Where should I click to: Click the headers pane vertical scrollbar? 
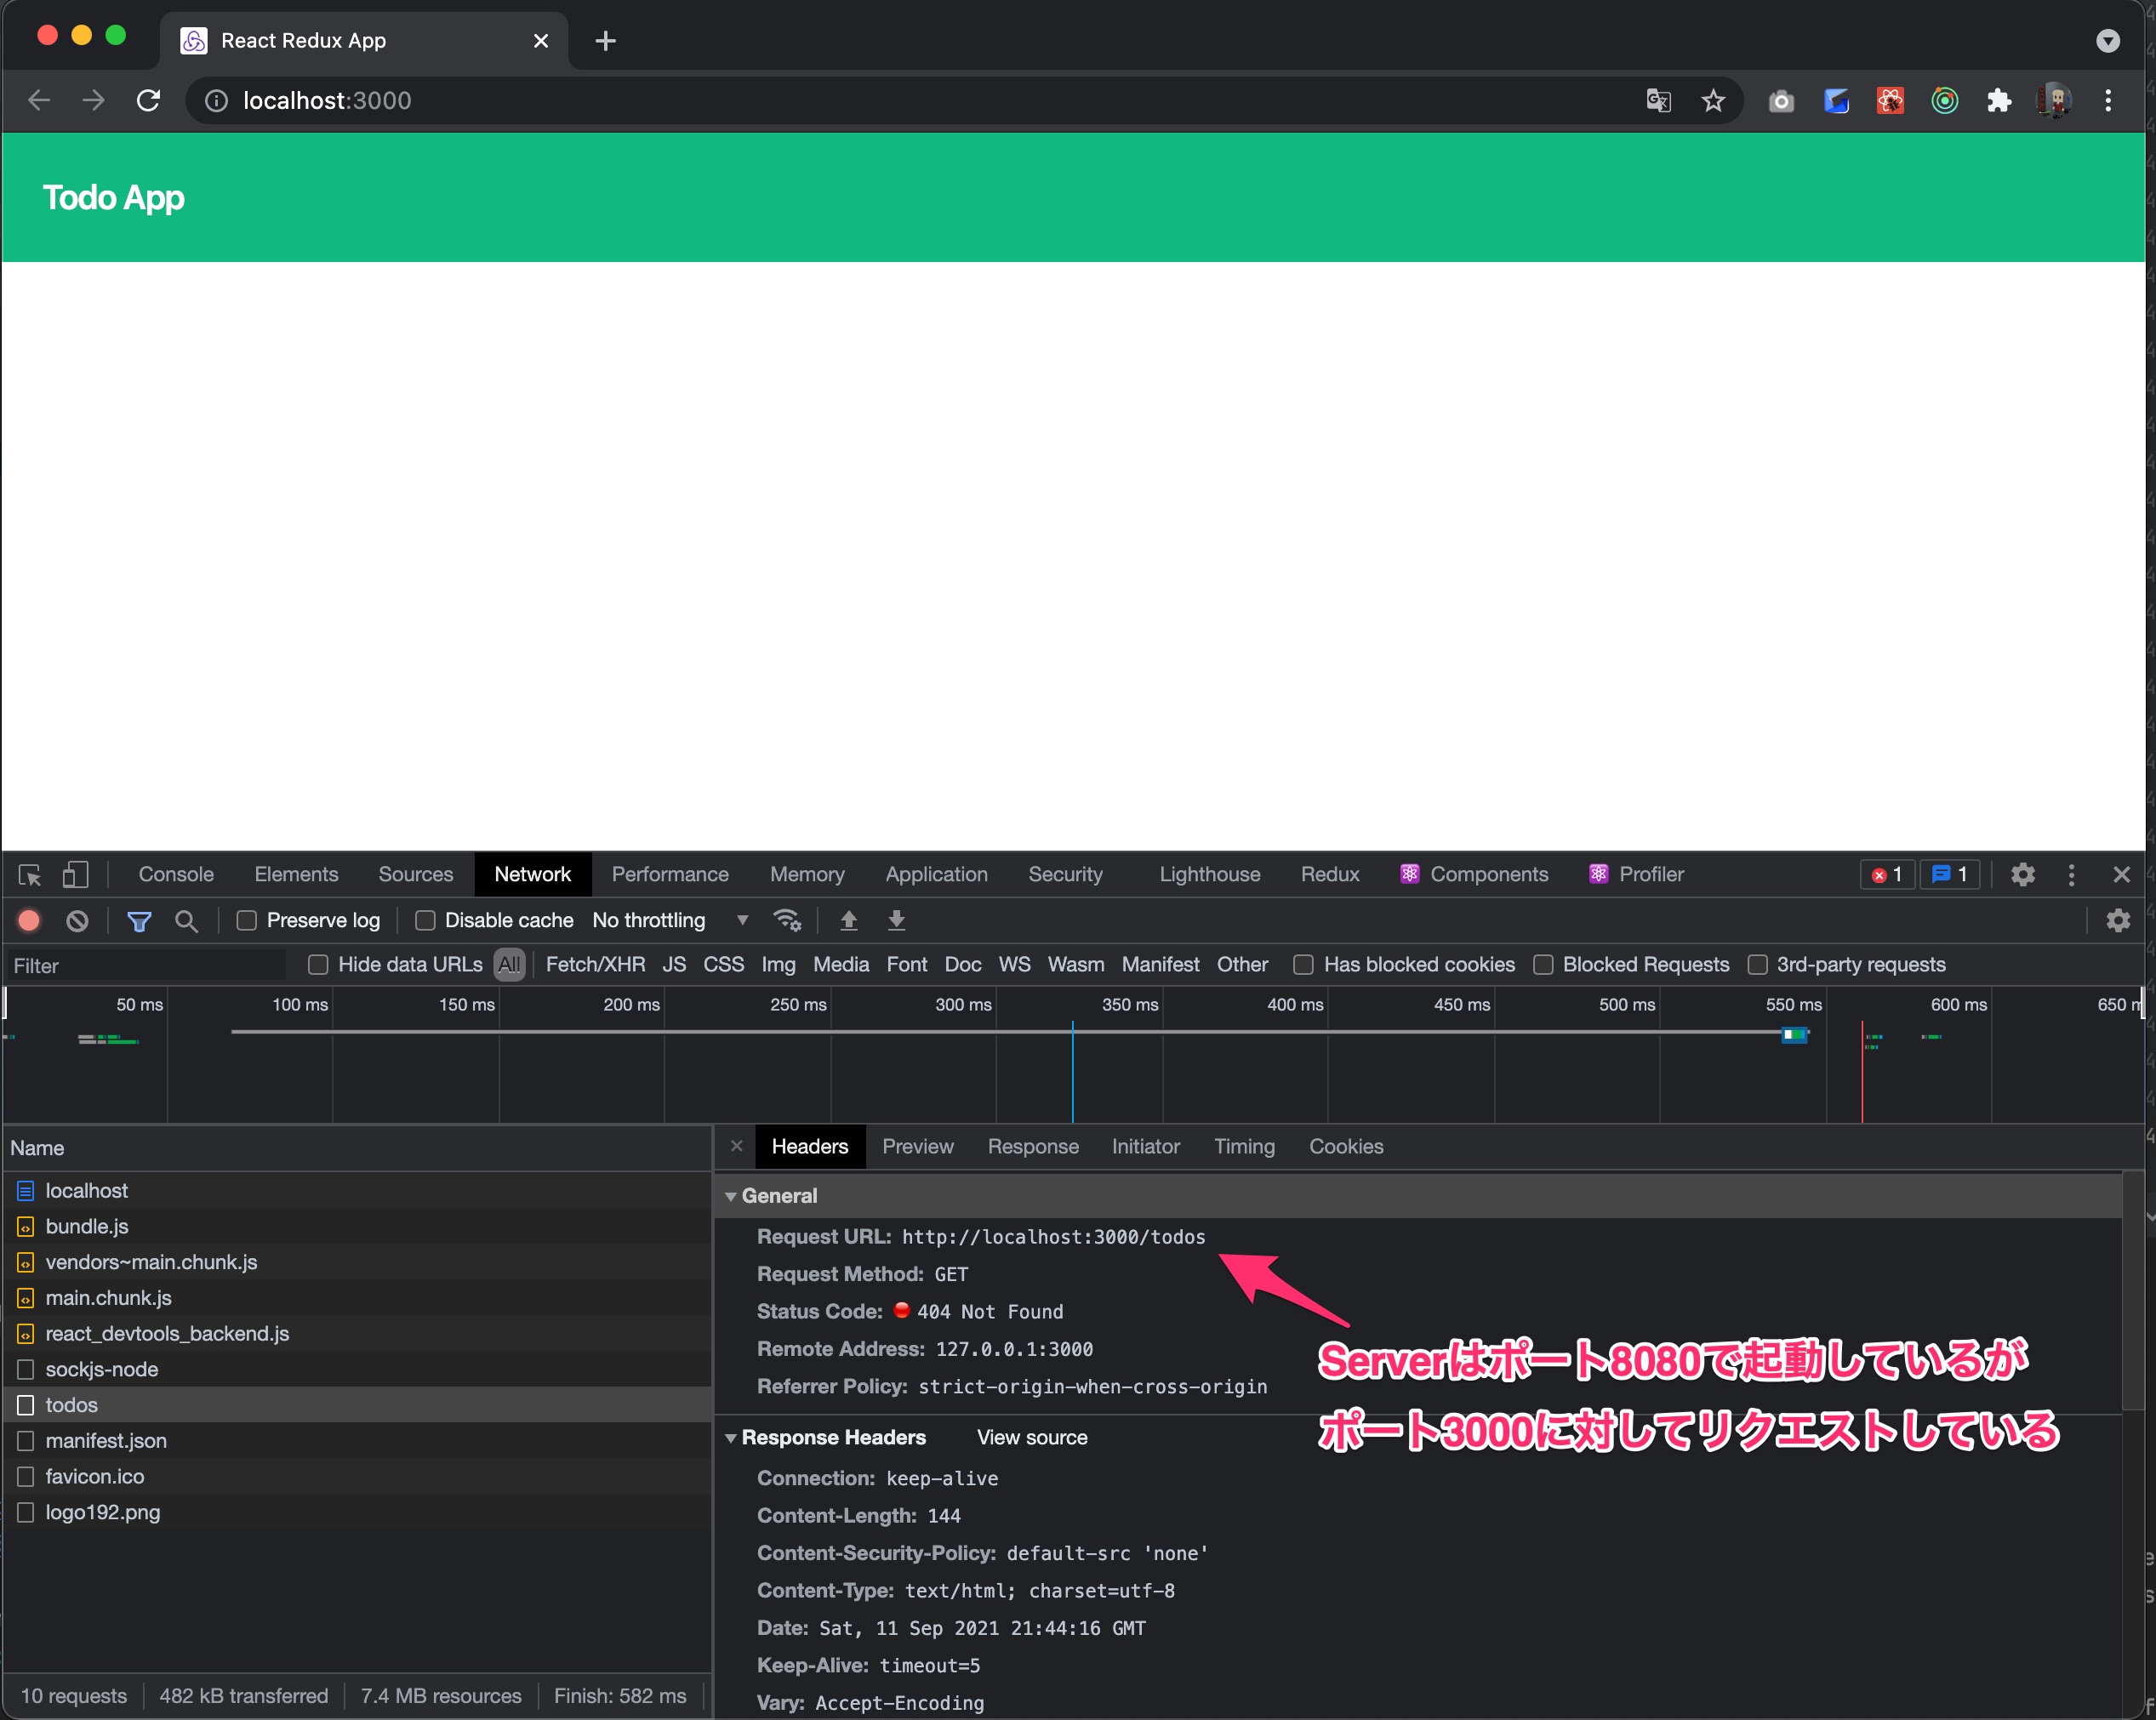[x=2132, y=1290]
